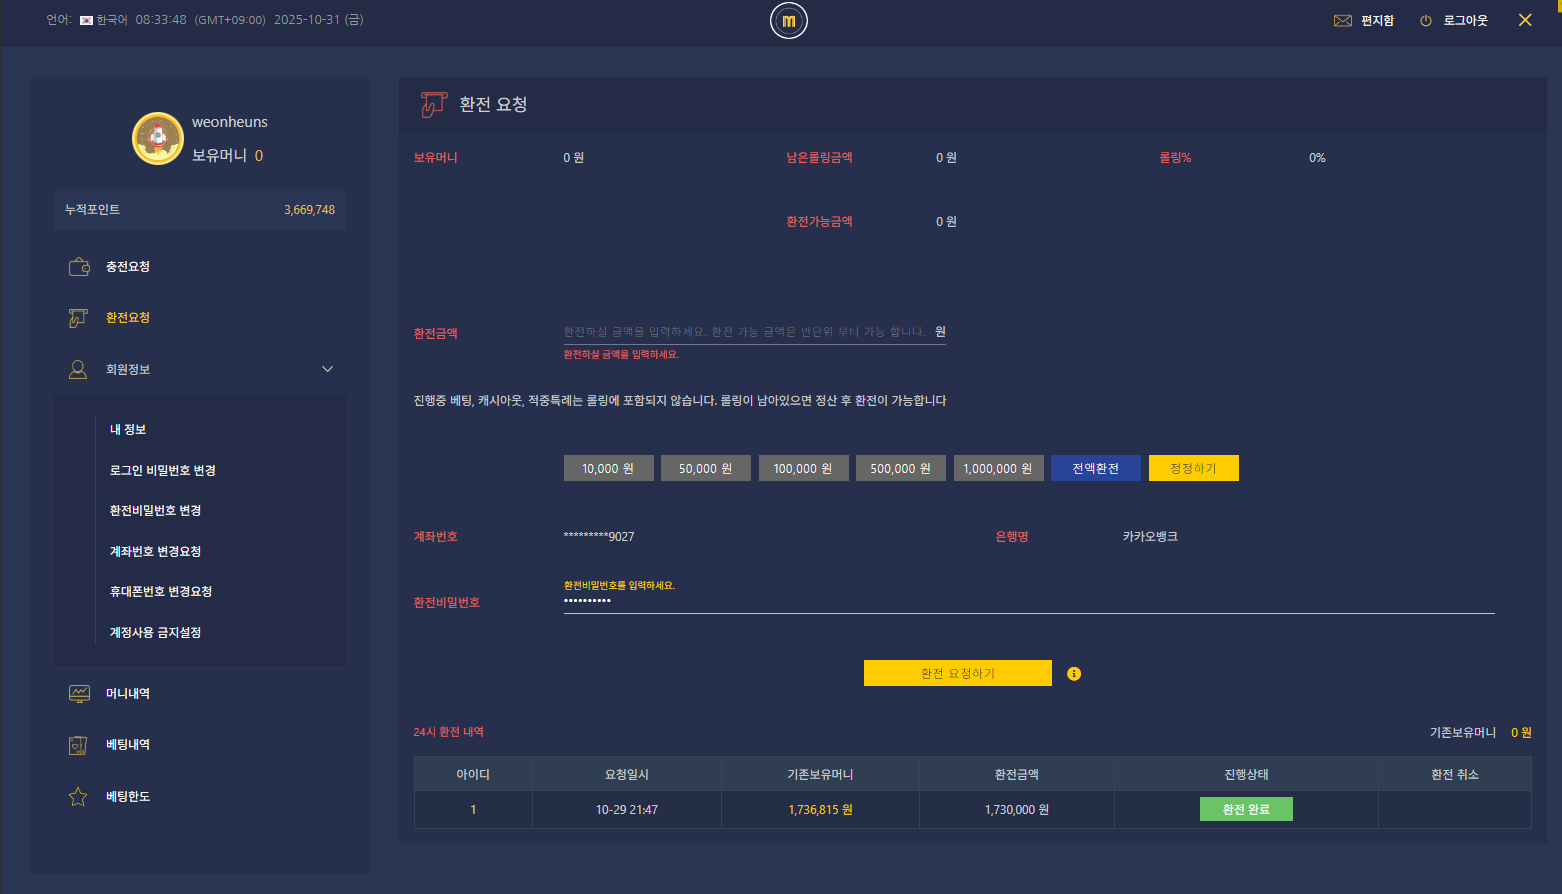The image size is (1562, 894).
Task: Open the 편지함 envelope icon
Action: 1342,21
